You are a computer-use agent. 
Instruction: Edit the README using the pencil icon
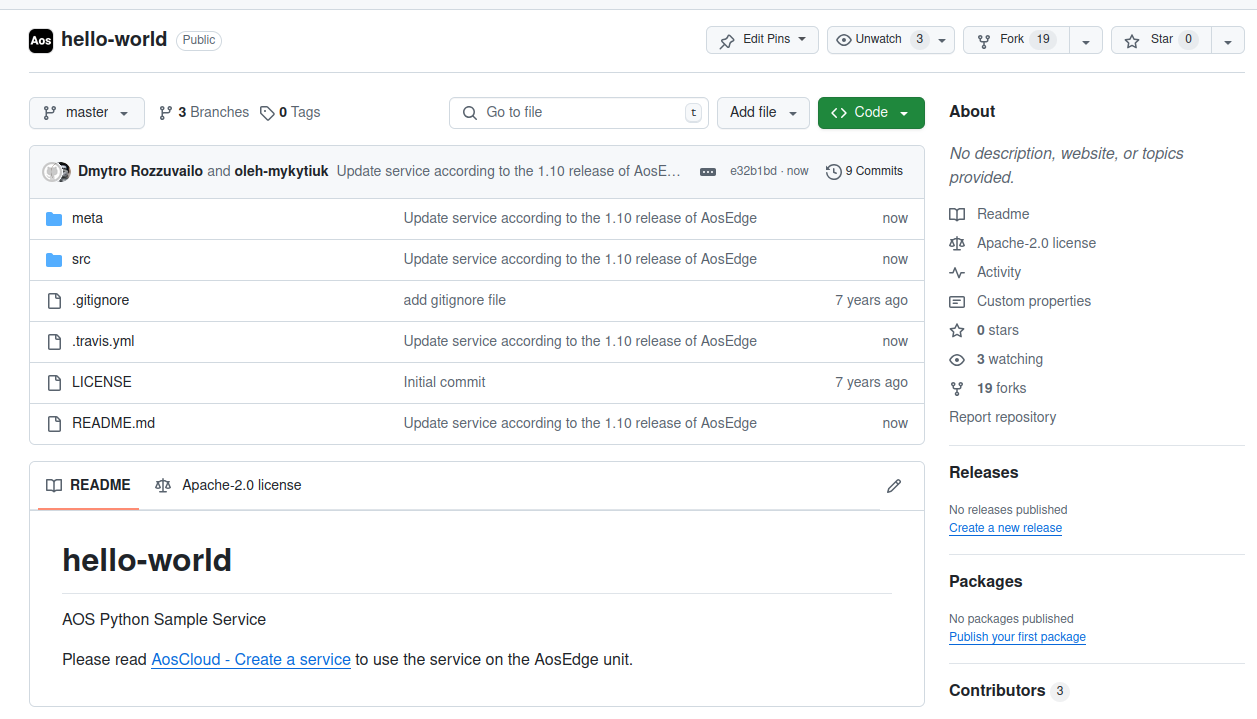893,485
